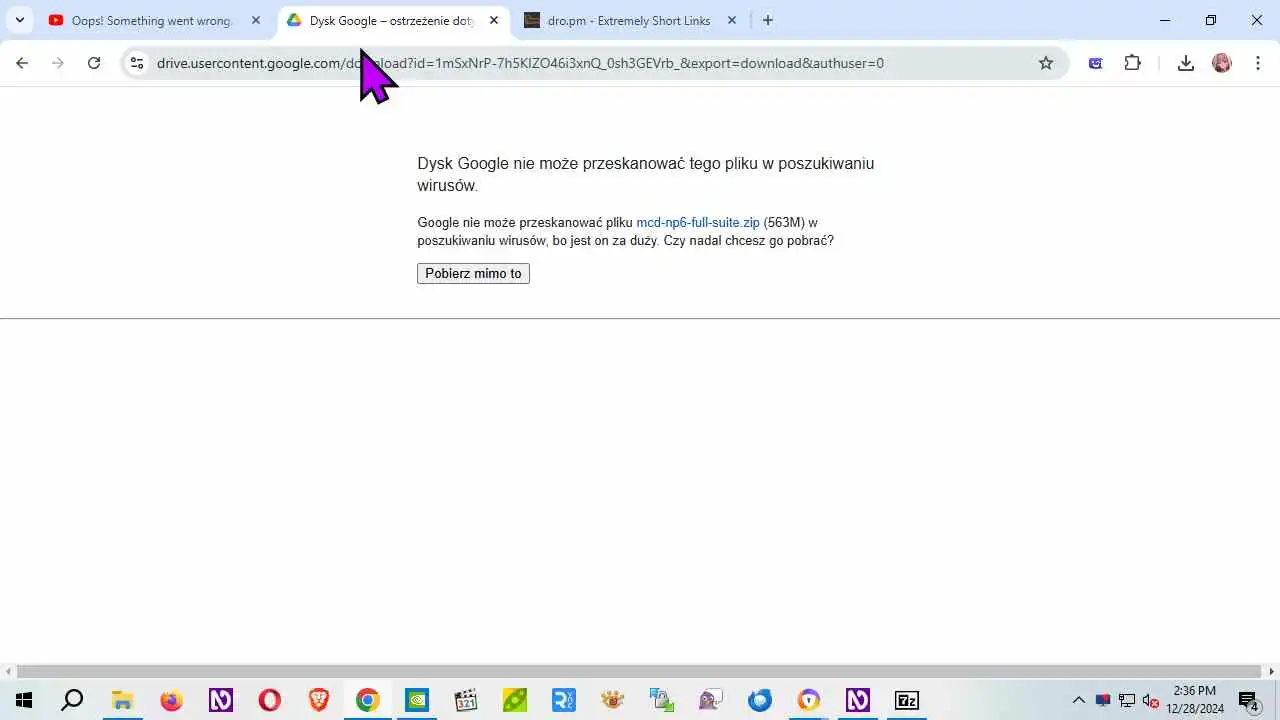Open the NVIDIA app from taskbar

point(416,700)
